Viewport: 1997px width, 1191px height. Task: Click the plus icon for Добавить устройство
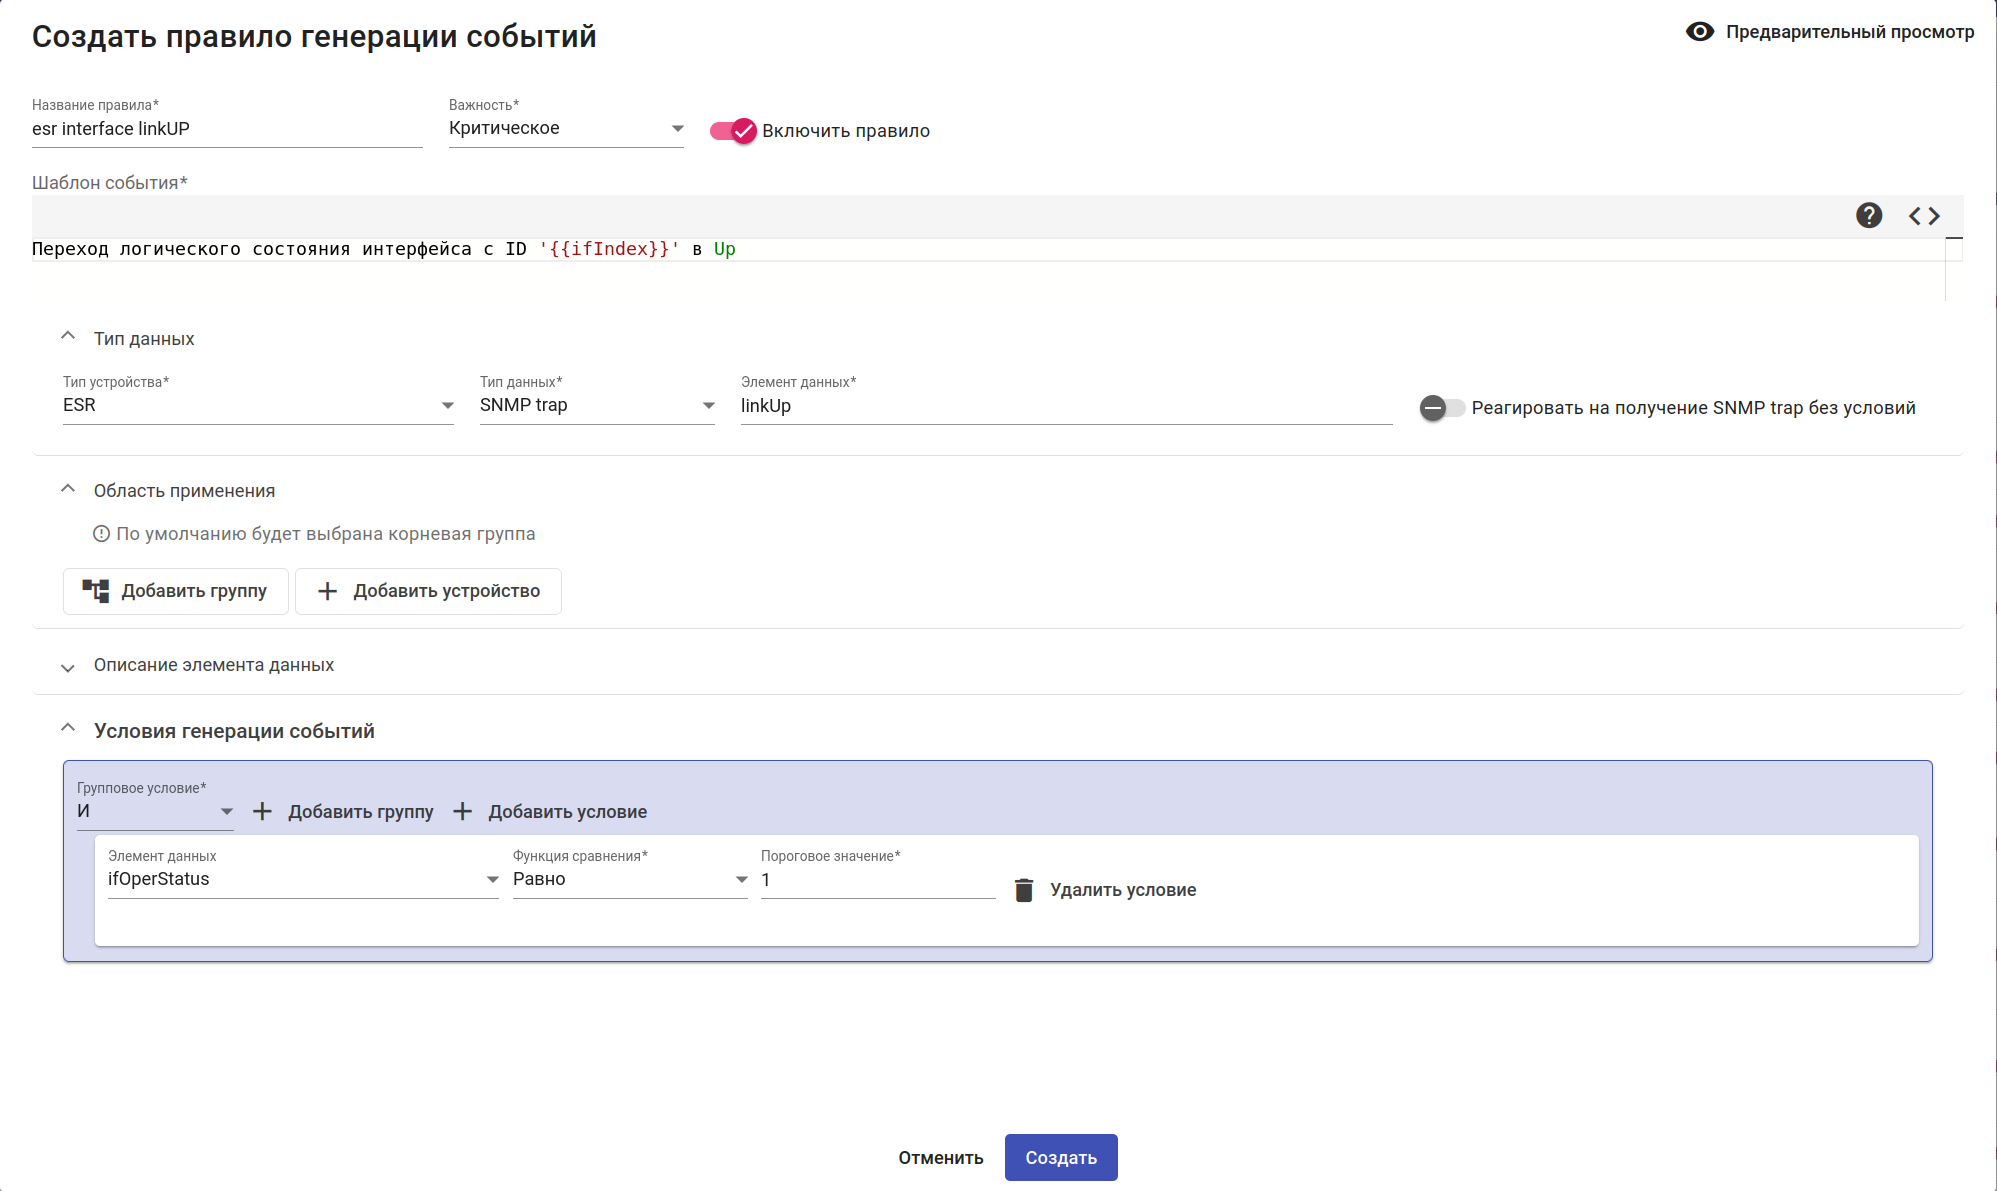pyautogui.click(x=327, y=591)
